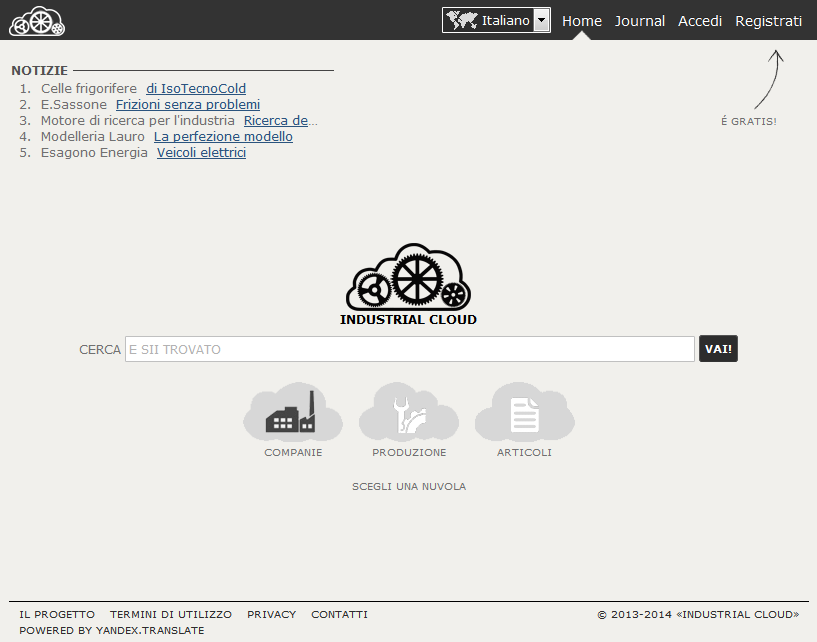The height and width of the screenshot is (642, 817).
Task: Open 'Frizioni senza problemi' news link
Action: pos(188,104)
